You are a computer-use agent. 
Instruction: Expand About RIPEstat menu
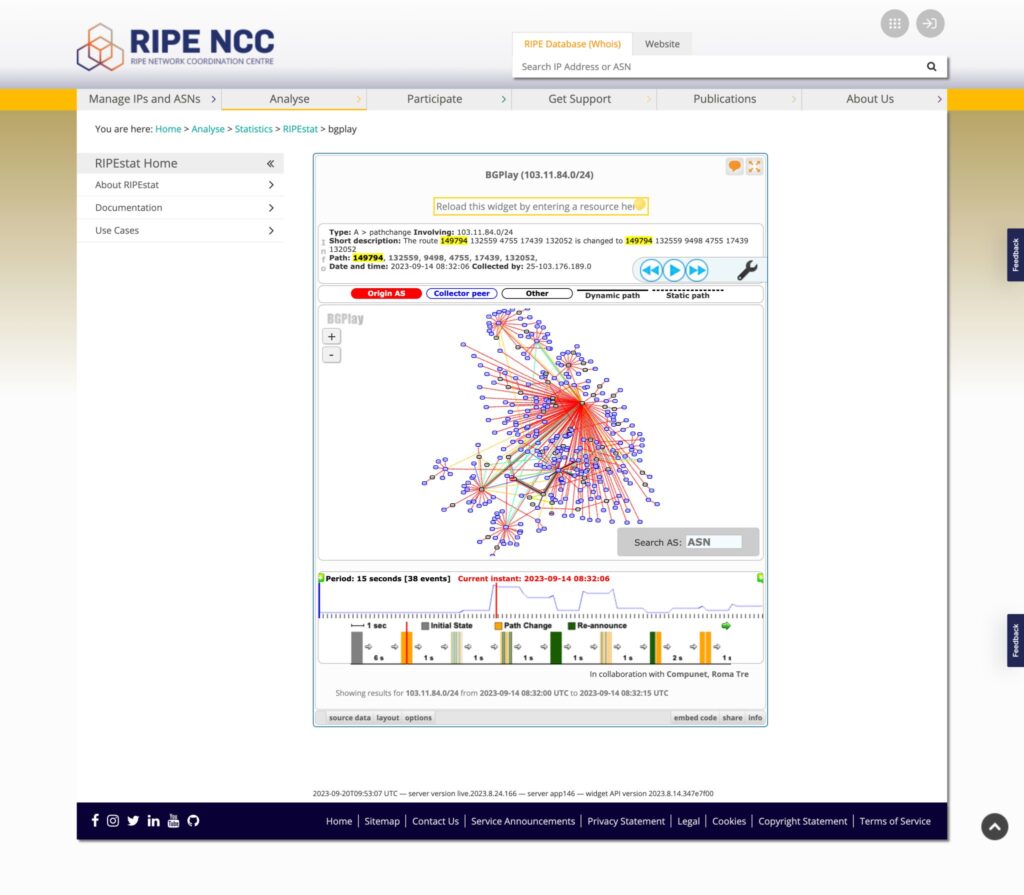[180, 185]
